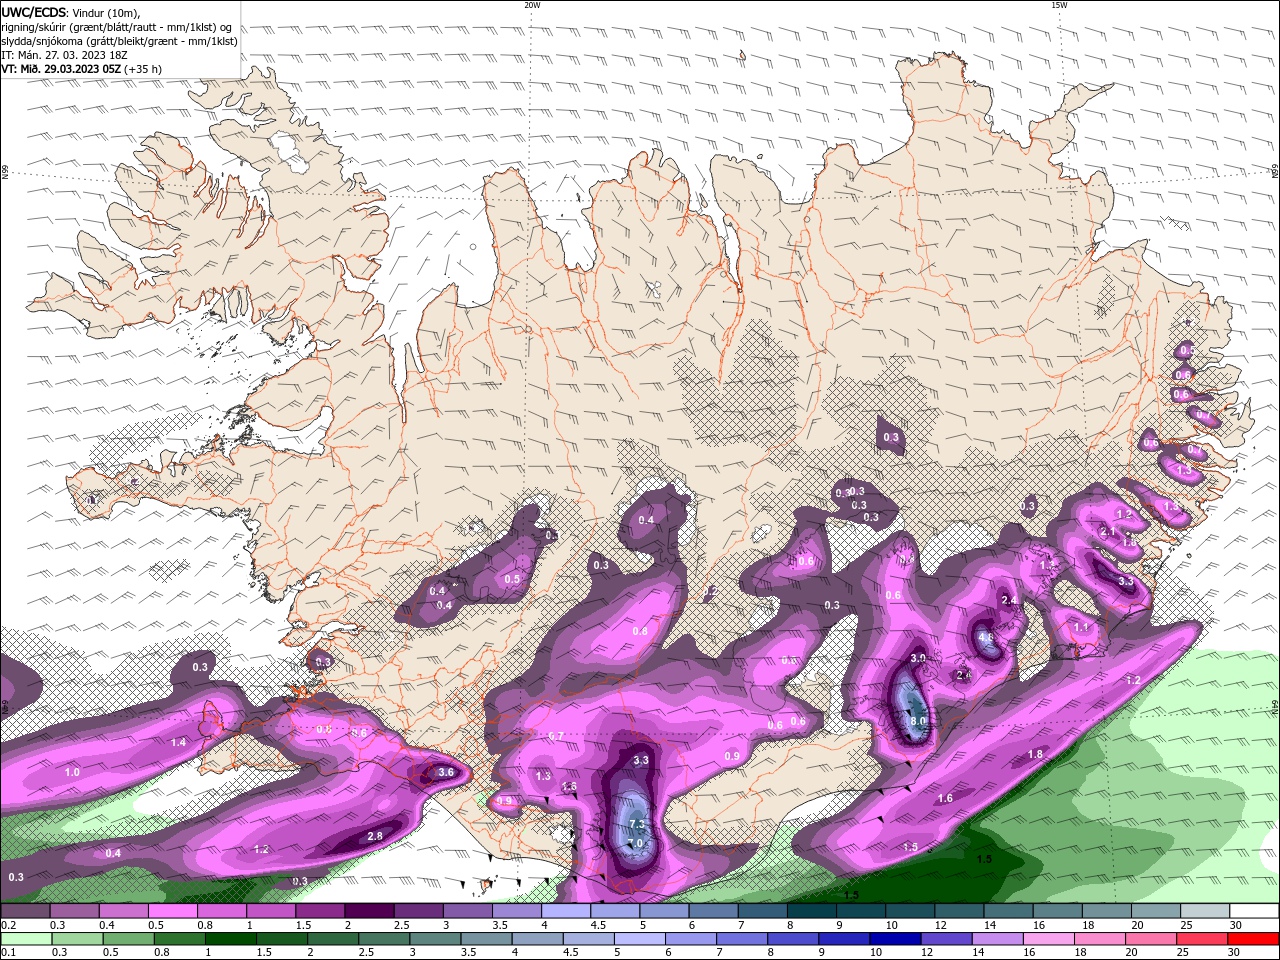Click the 0.4 value in the far northeast of the highlands snow blob
Viewport: 1280px width, 960px height.
646,520
